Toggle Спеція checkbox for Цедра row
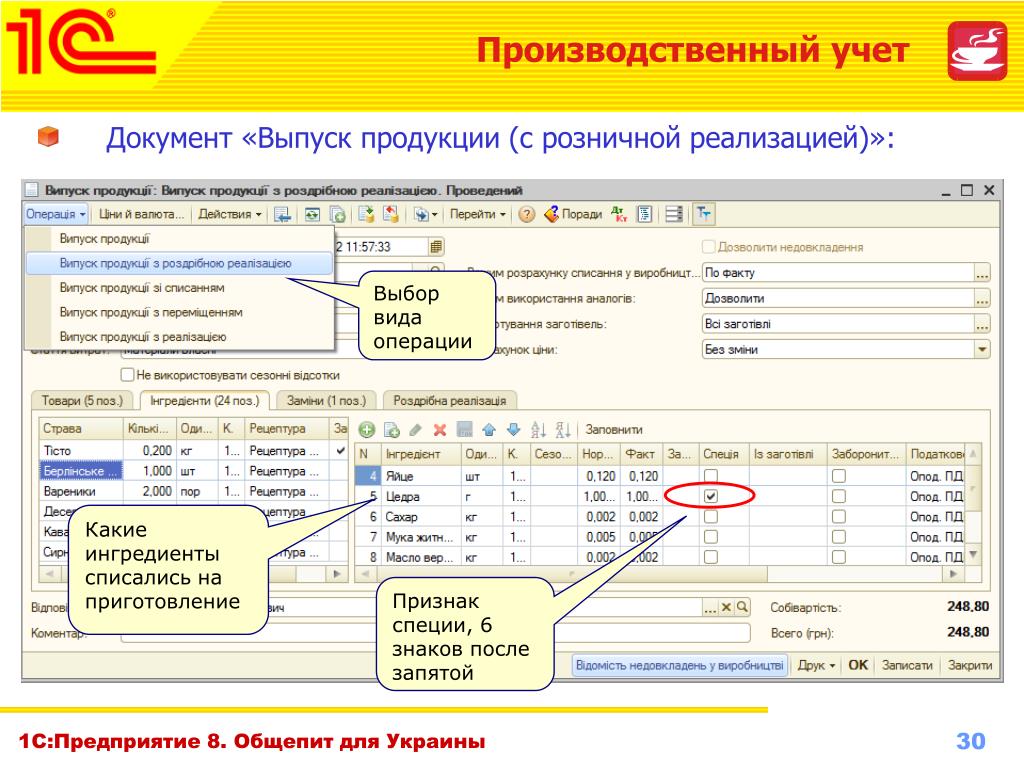This screenshot has width=1024, height=768. click(x=711, y=496)
